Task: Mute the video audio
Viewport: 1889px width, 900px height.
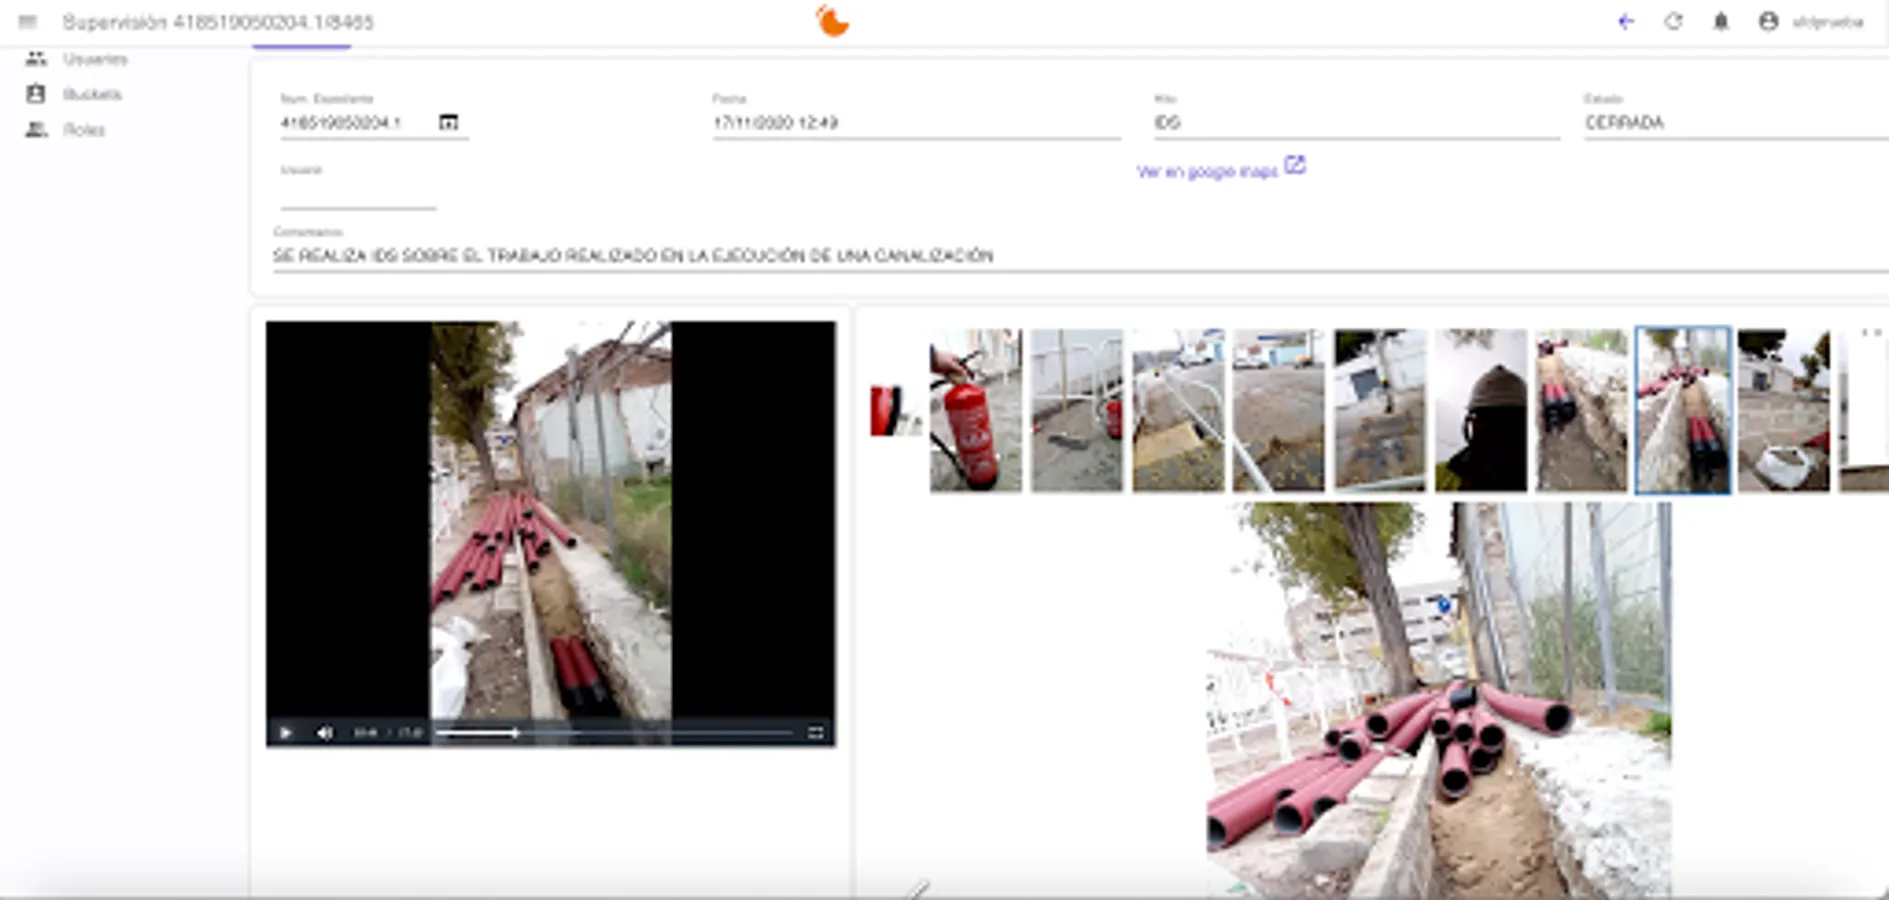Action: click(323, 733)
